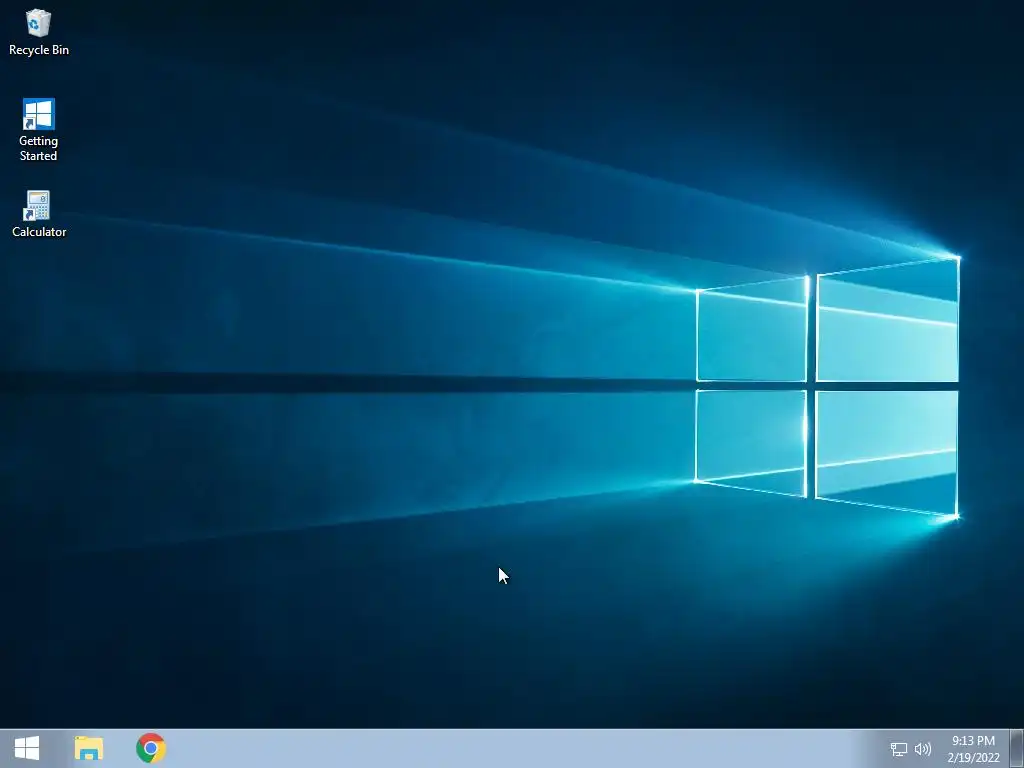Open the network status tray icon
Screen dimensions: 1024x768
(x=899, y=749)
